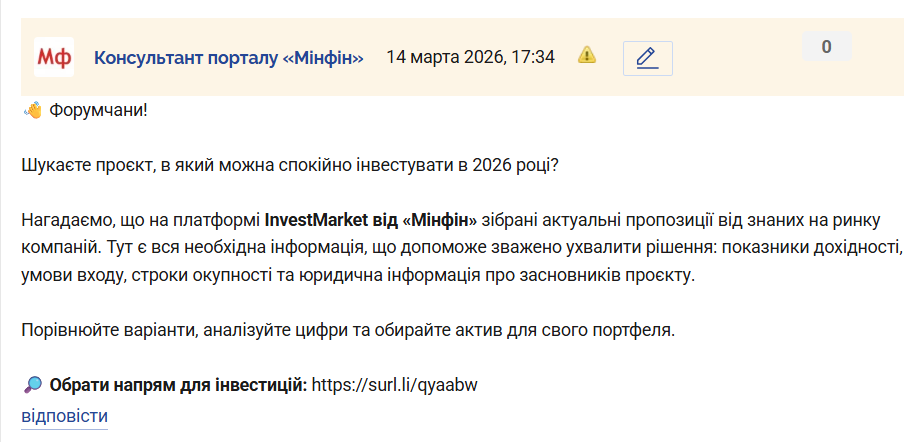Click the magnifying glass emoji
The image size is (916, 442).
[x=32, y=384]
